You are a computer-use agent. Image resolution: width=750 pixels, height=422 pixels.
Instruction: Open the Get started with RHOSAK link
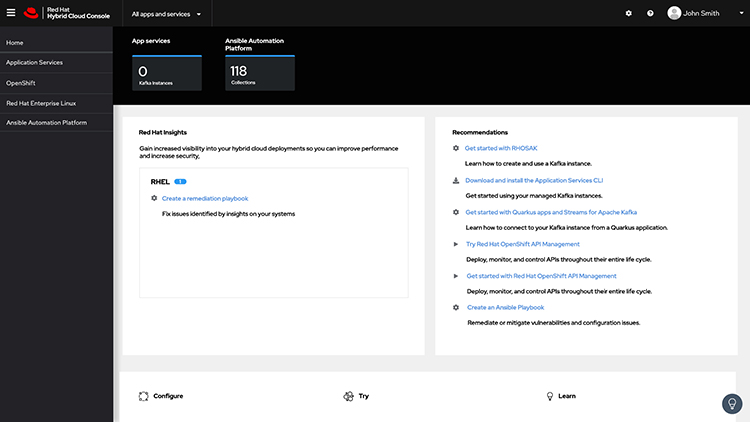click(501, 148)
